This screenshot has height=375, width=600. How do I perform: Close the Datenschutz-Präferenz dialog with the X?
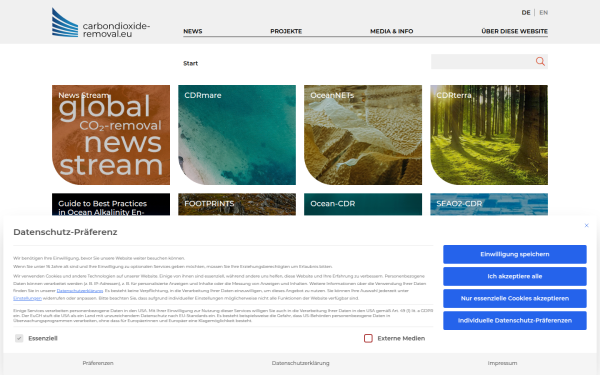(586, 225)
